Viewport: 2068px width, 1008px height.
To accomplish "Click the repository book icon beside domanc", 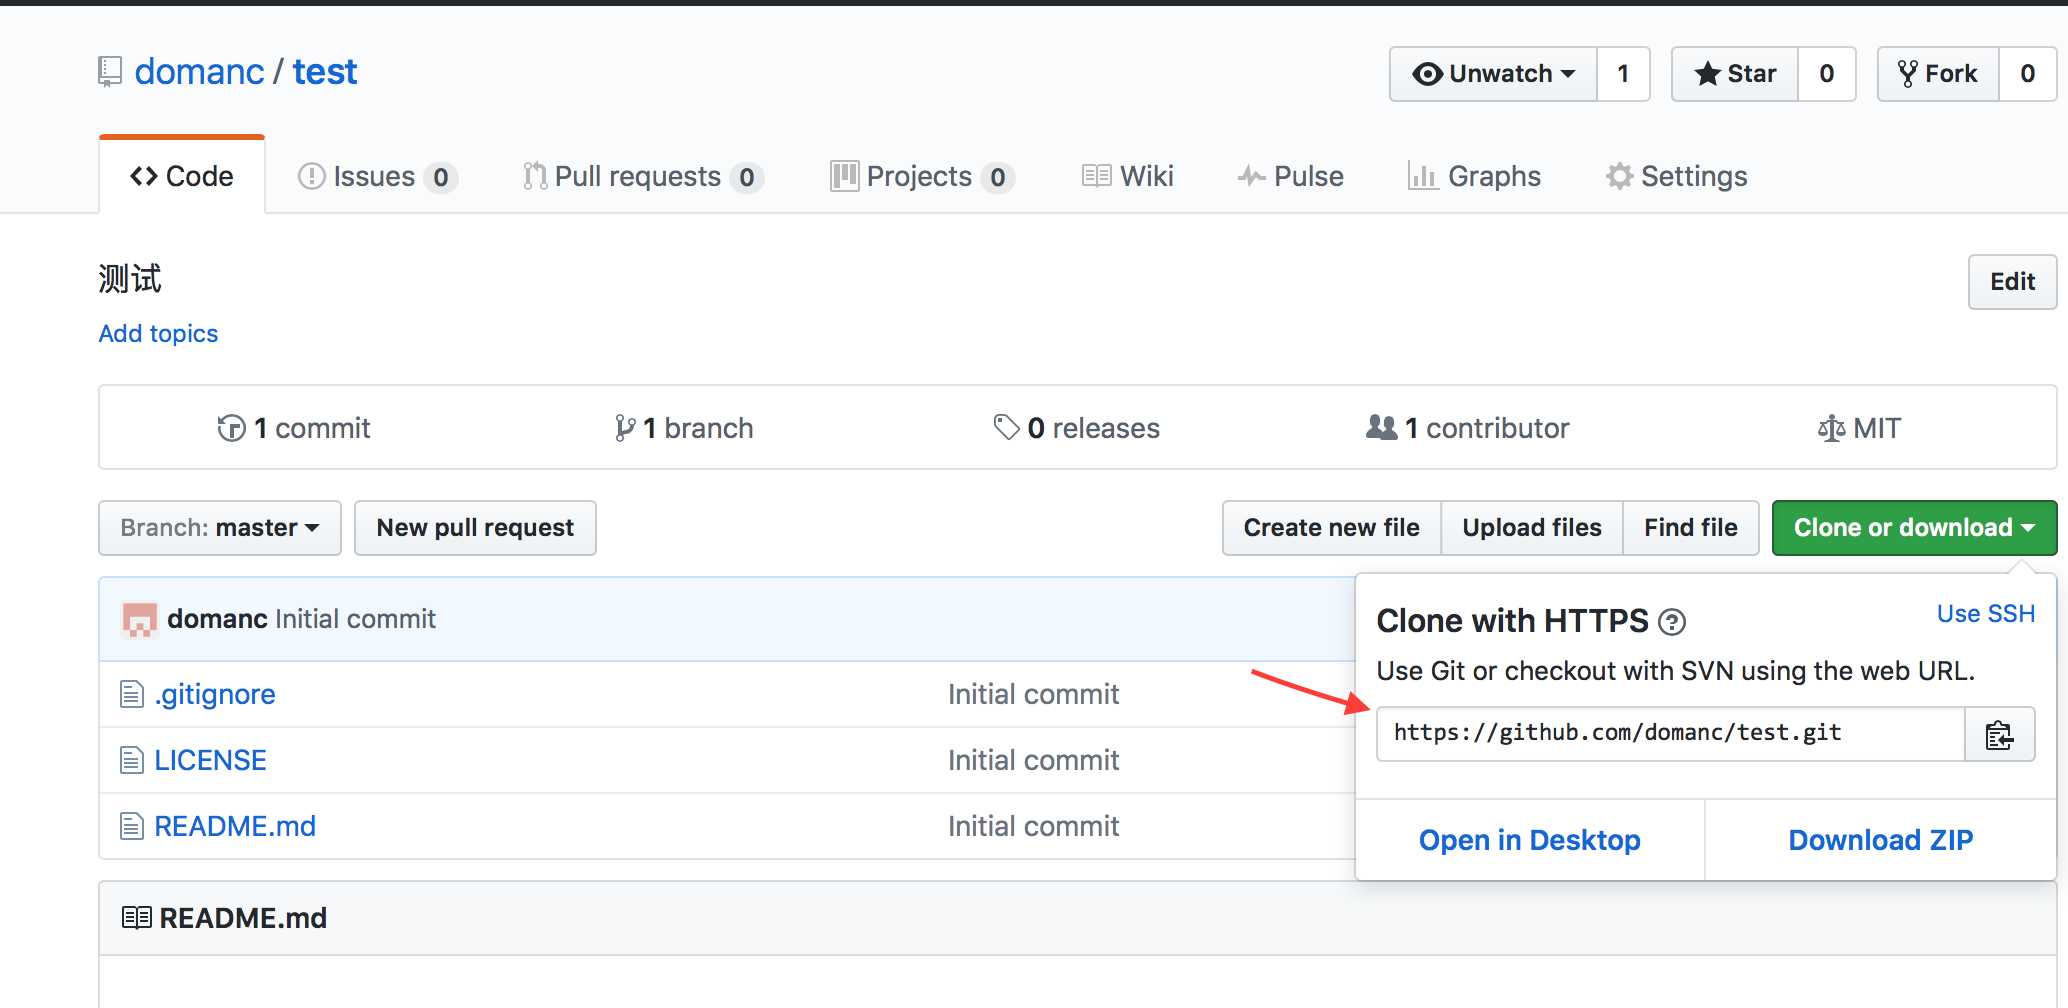I will (110, 72).
